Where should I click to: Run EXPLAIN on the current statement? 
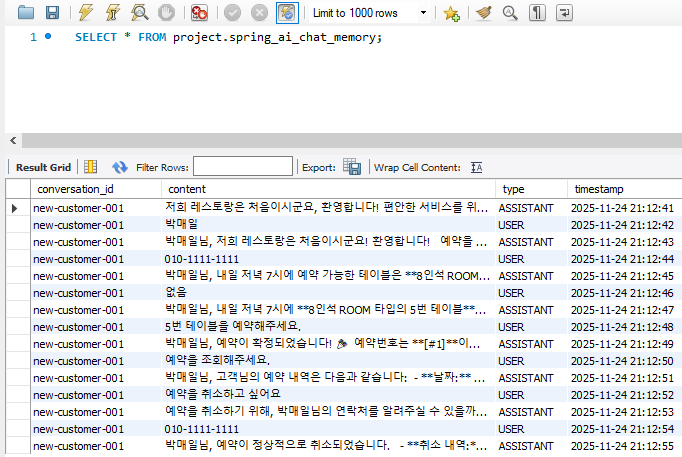140,13
